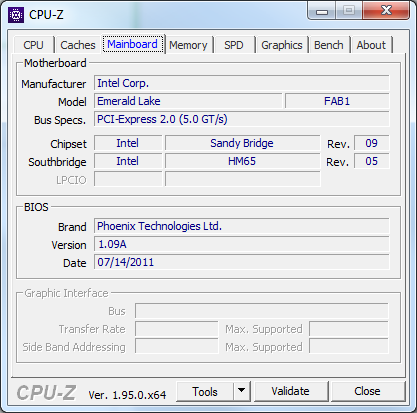Close the window with the red X

coord(386,10)
